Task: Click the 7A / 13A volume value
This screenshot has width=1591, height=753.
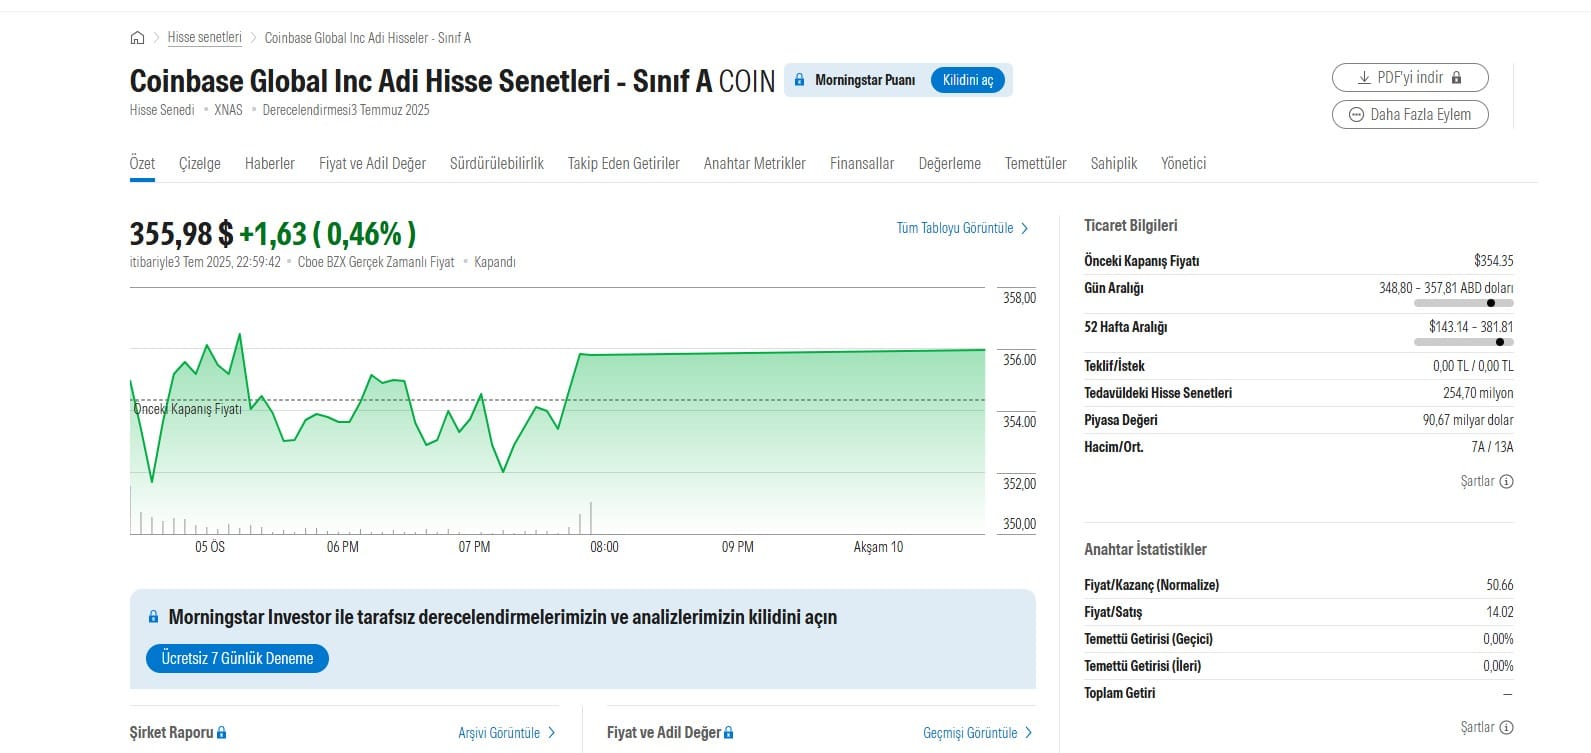Action: click(x=1492, y=447)
